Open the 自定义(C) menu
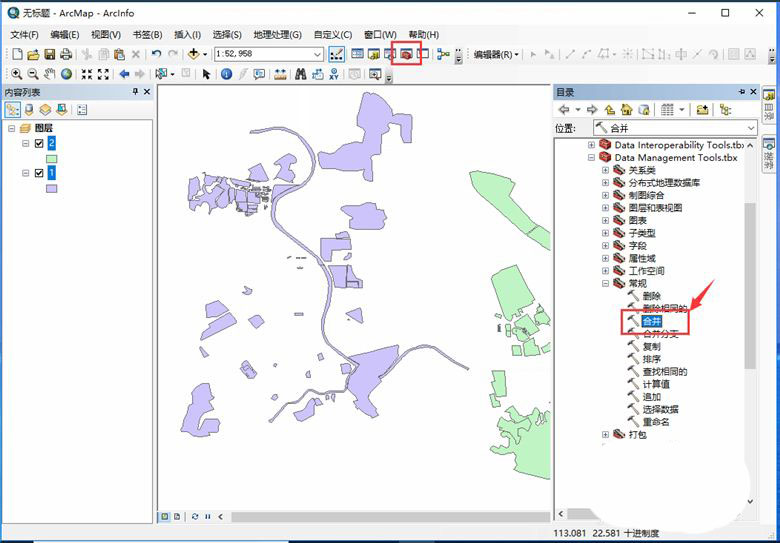This screenshot has height=543, width=780. (x=333, y=35)
